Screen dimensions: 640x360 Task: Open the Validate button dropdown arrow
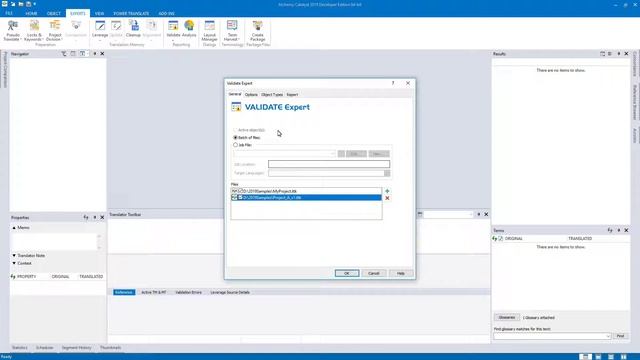[x=173, y=40]
